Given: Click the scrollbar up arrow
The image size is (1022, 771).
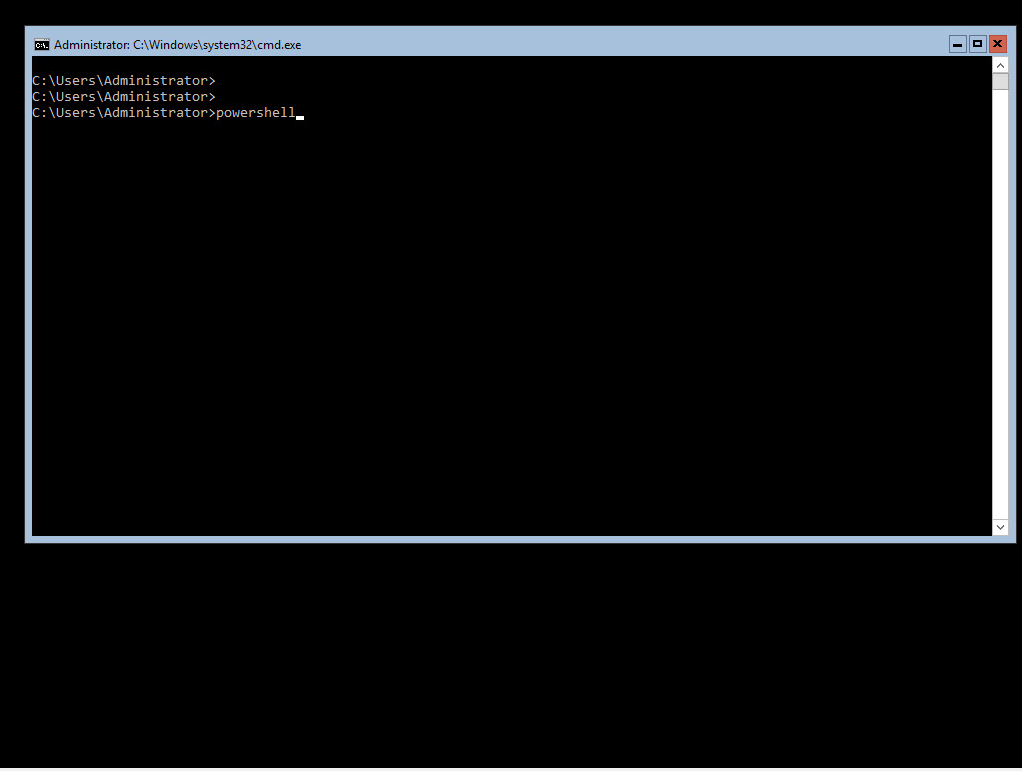Looking at the screenshot, I should tap(1000, 65).
